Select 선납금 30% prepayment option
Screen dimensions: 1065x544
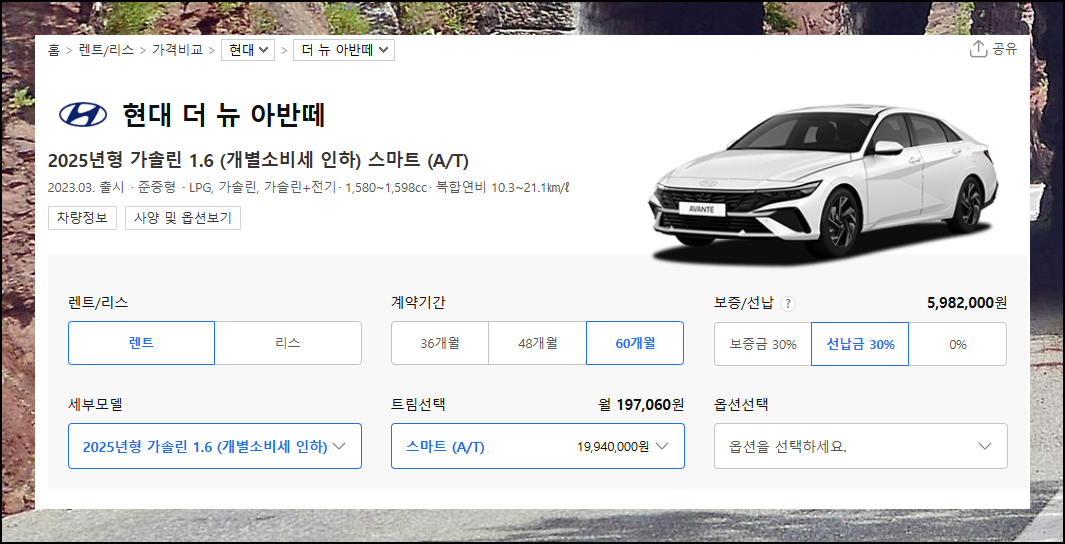click(x=860, y=344)
